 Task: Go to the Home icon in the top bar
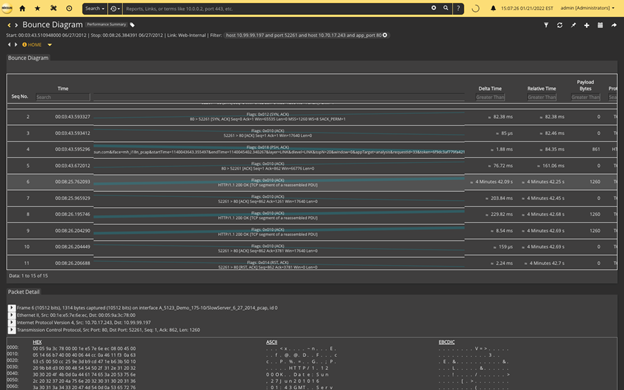pos(22,8)
